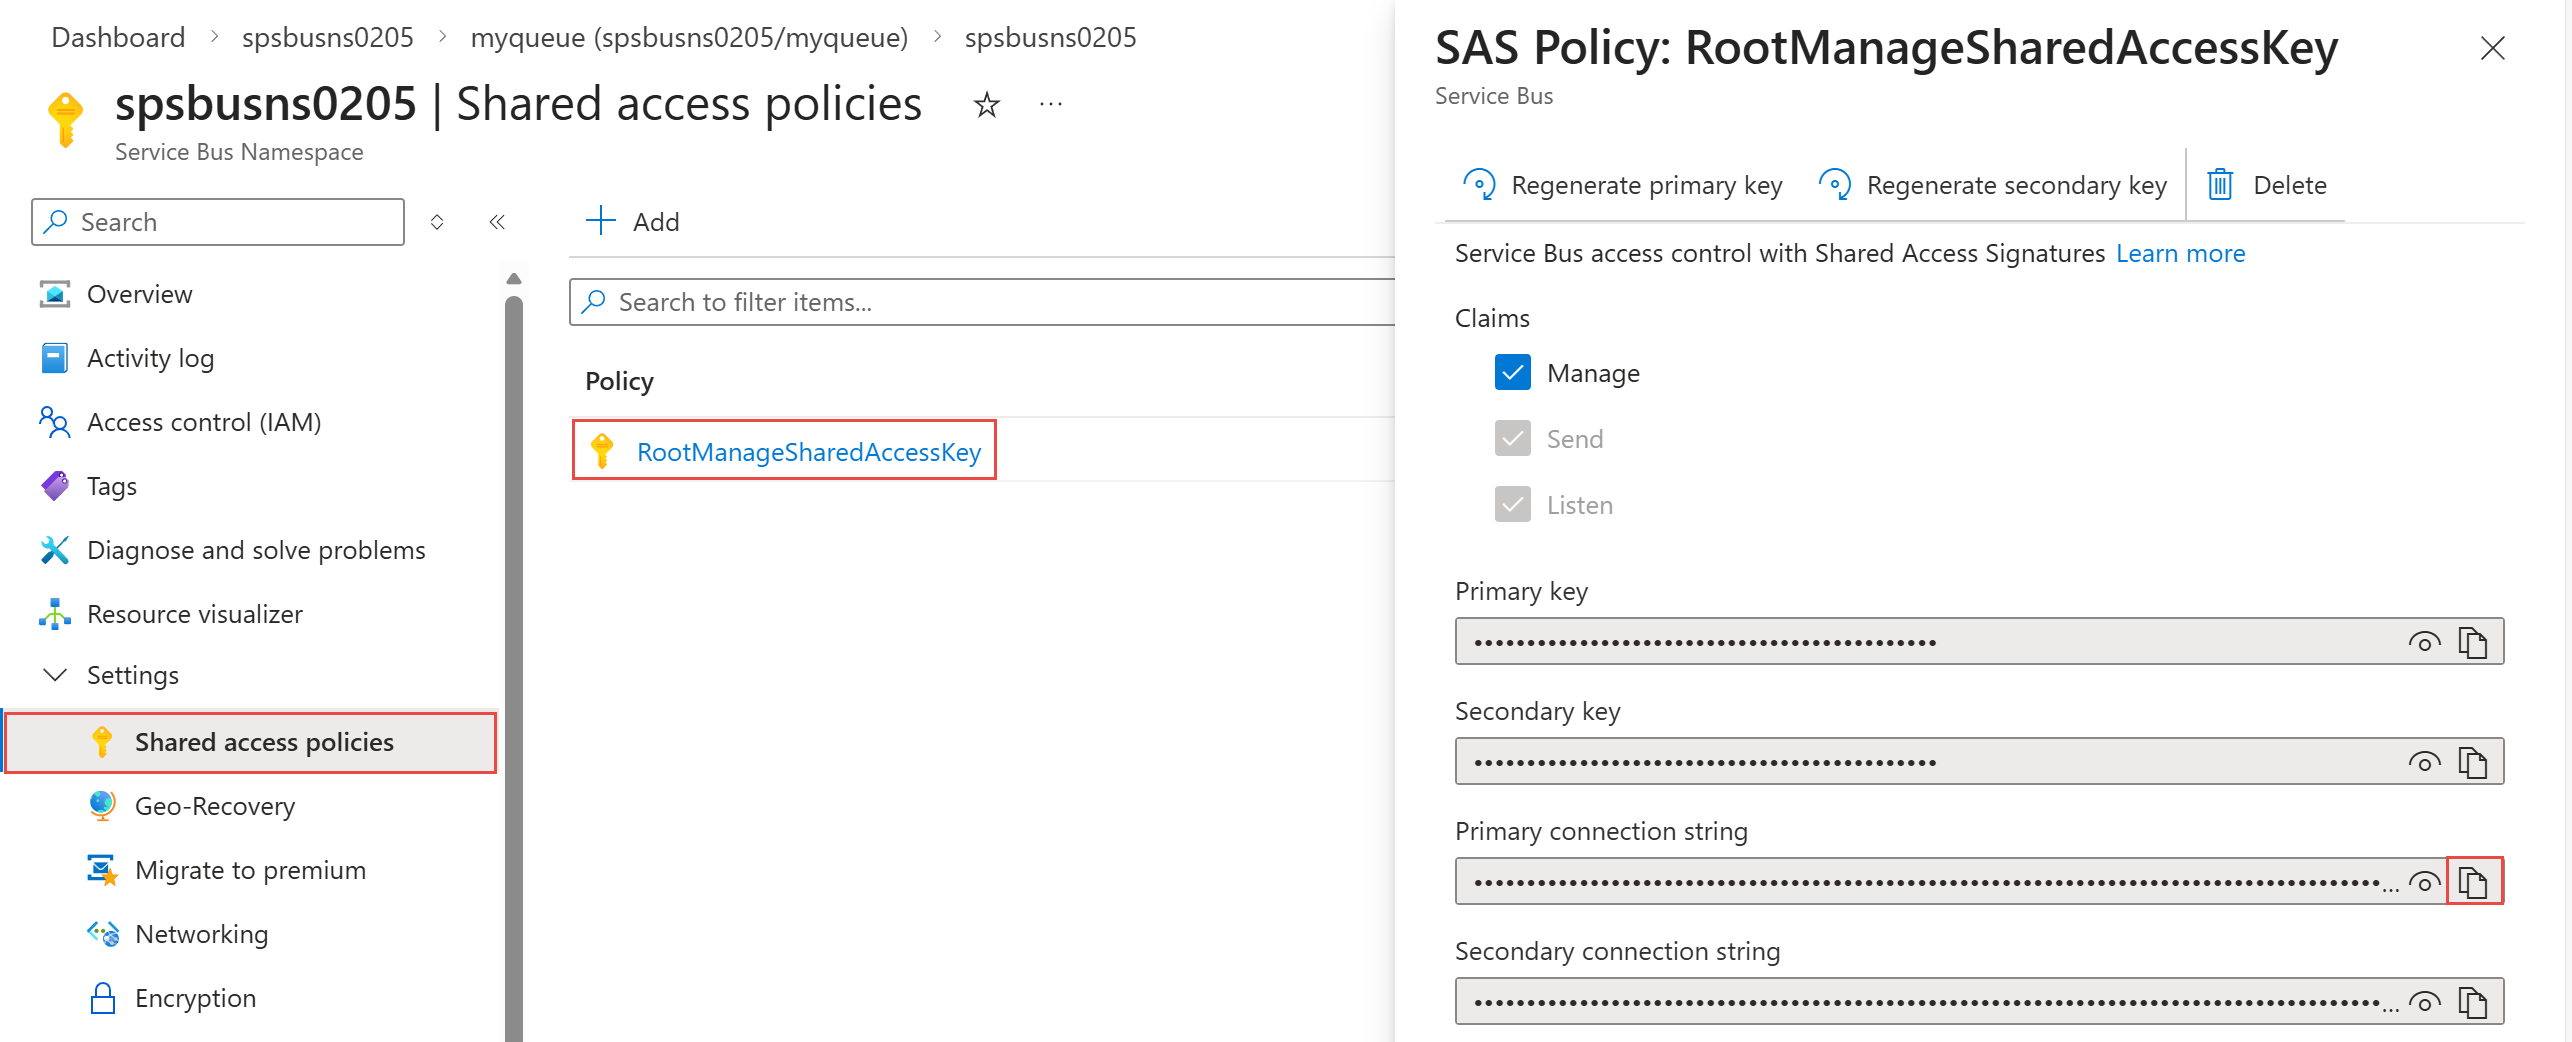2572x1042 pixels.
Task: Go to Dashboard via breadcrumb
Action: click(x=117, y=37)
